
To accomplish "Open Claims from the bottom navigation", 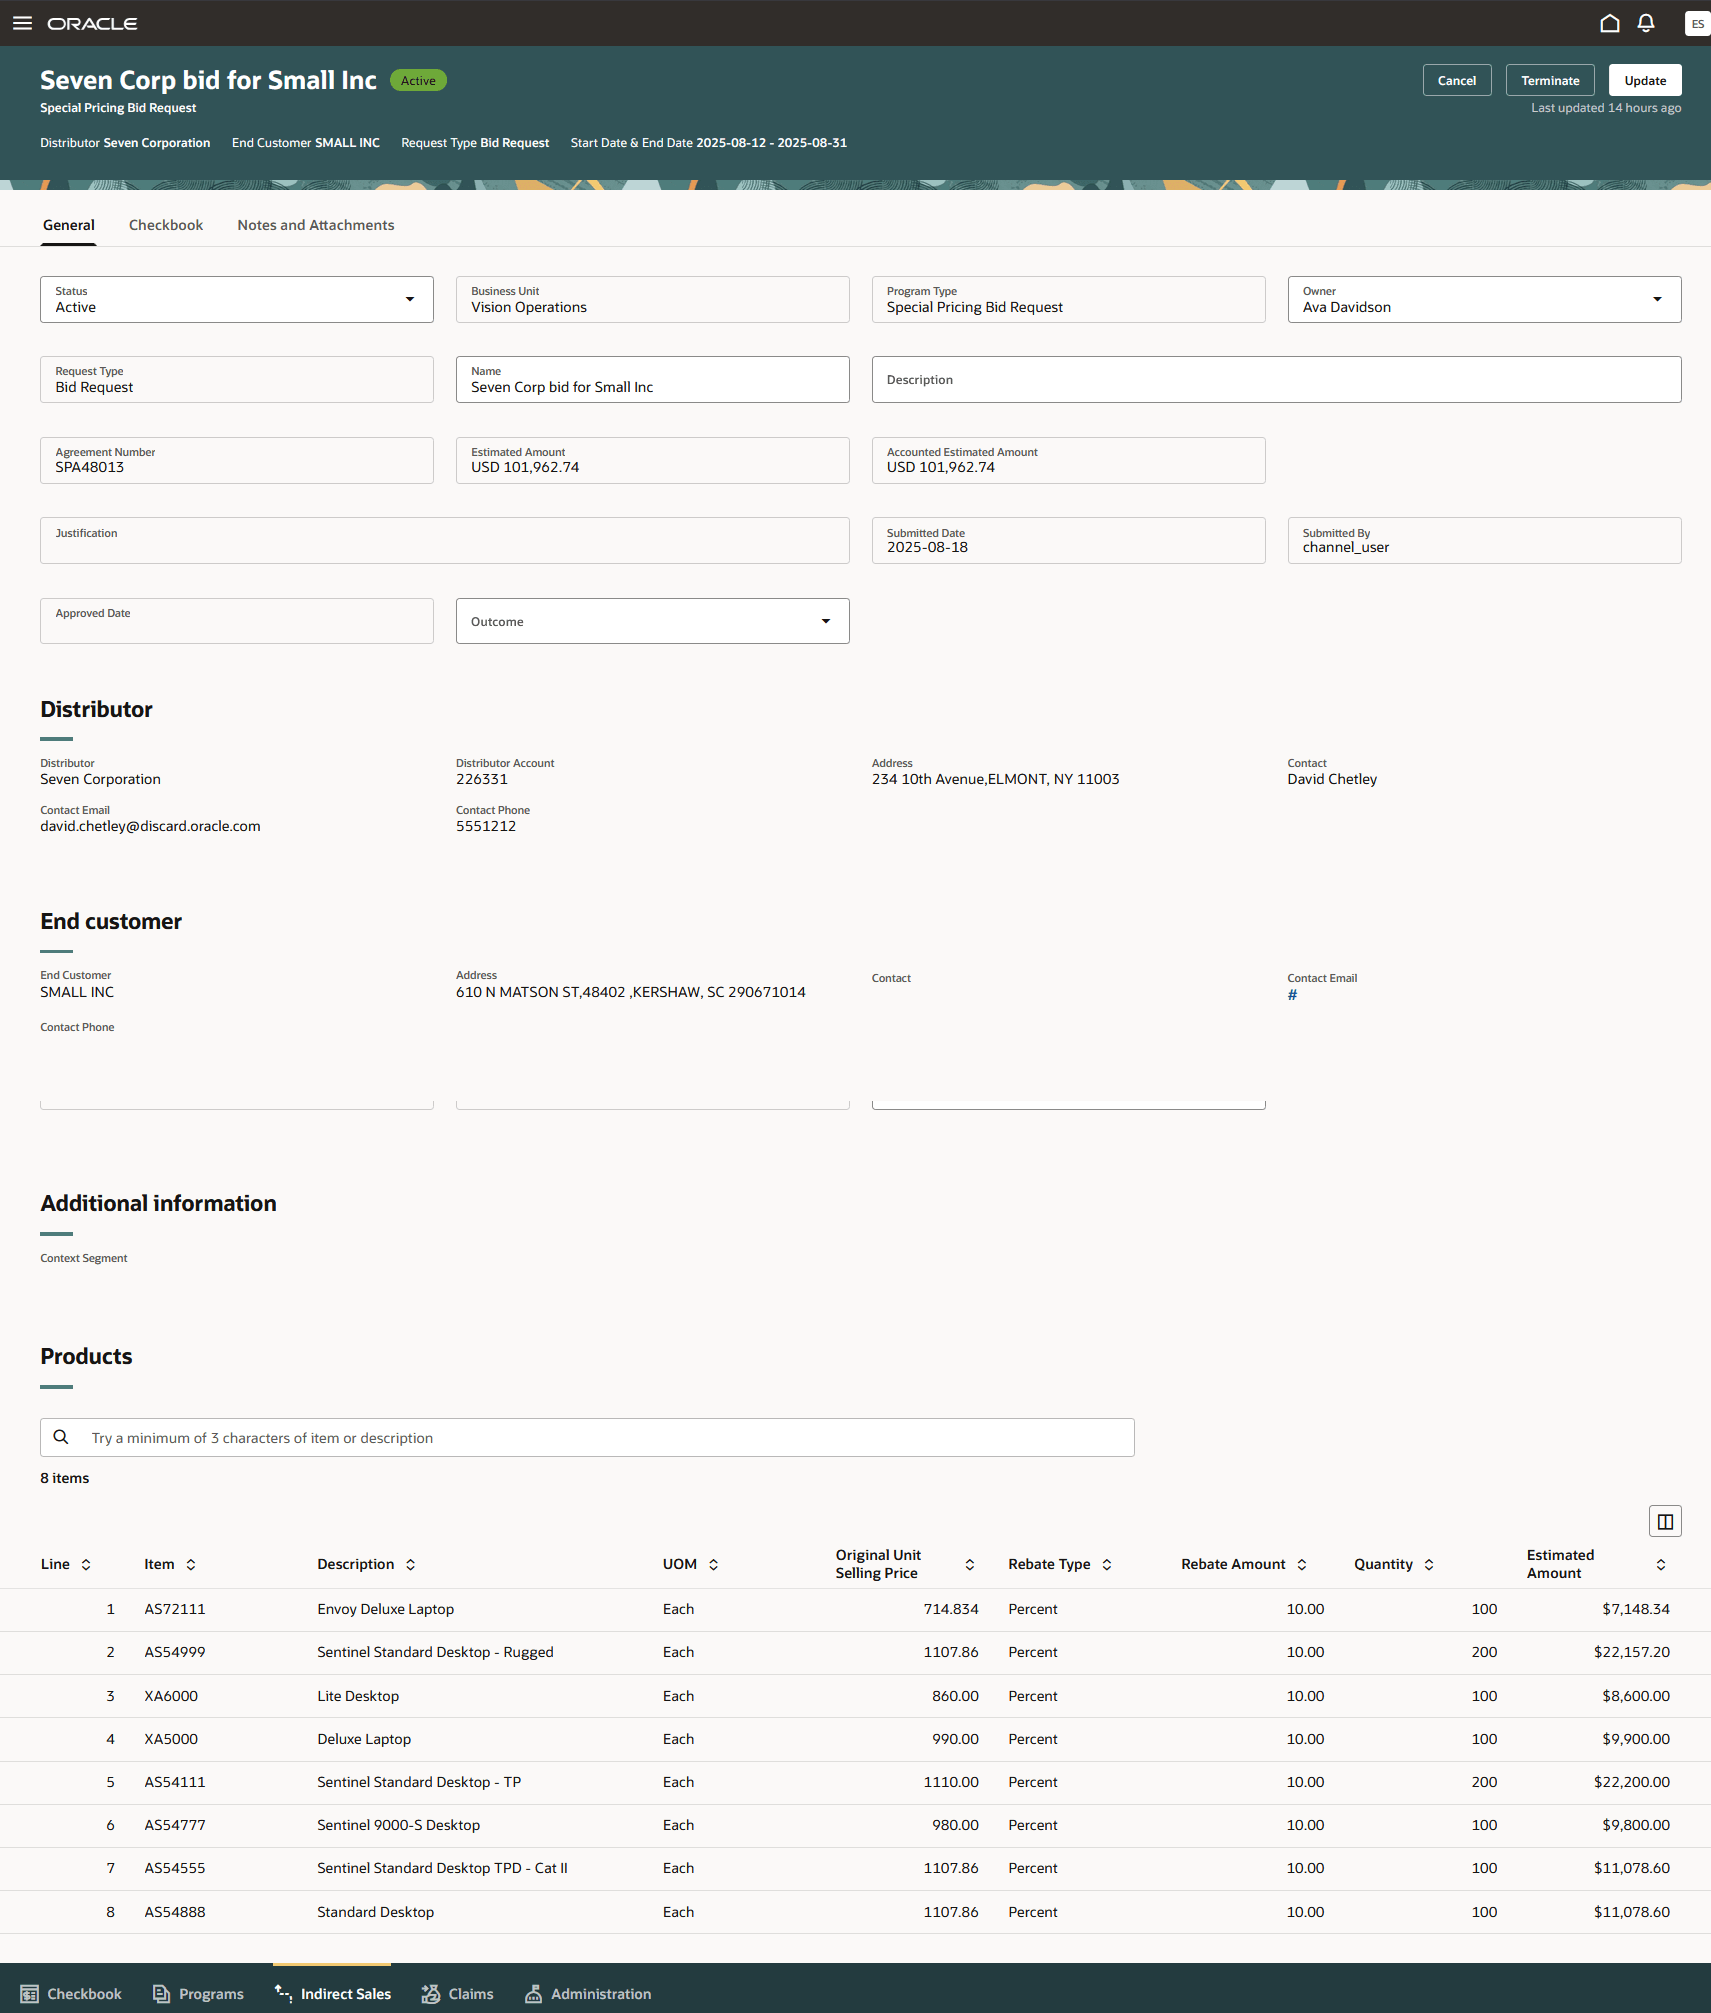I will coord(455,1993).
